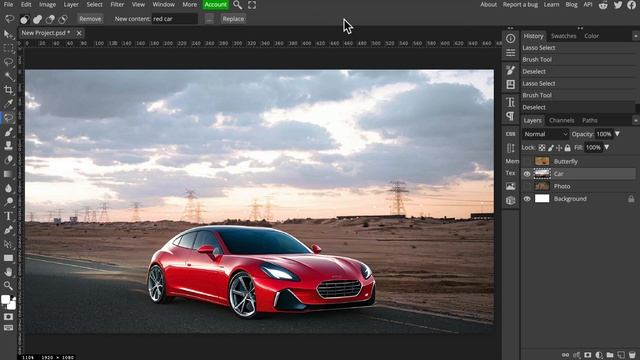Add a layer mask from bottom bar

click(x=587, y=355)
